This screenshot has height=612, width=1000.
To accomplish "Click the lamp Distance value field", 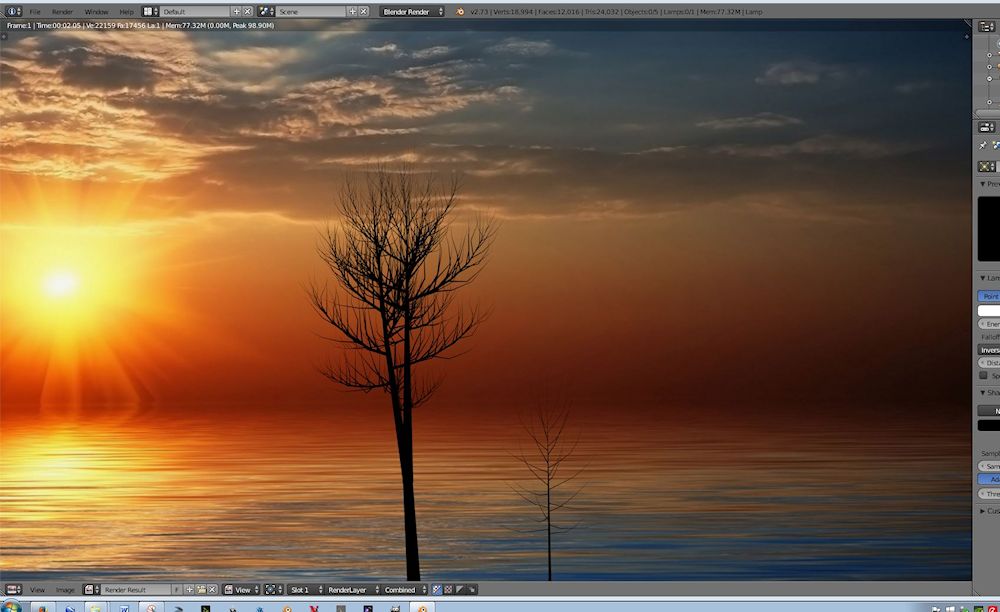I will (x=989, y=362).
